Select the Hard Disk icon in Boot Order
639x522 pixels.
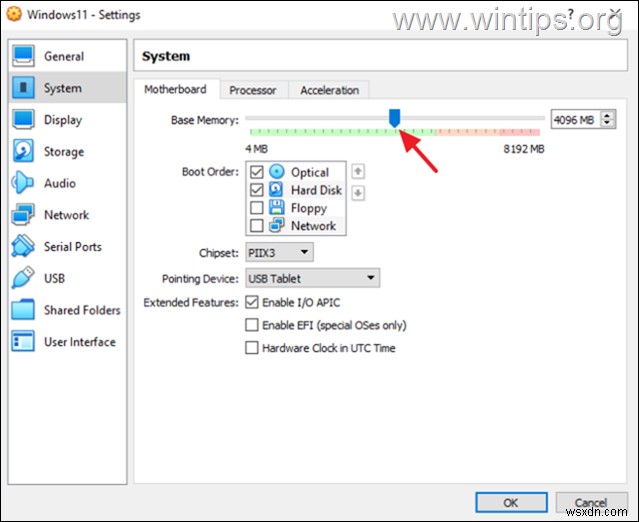tap(277, 189)
